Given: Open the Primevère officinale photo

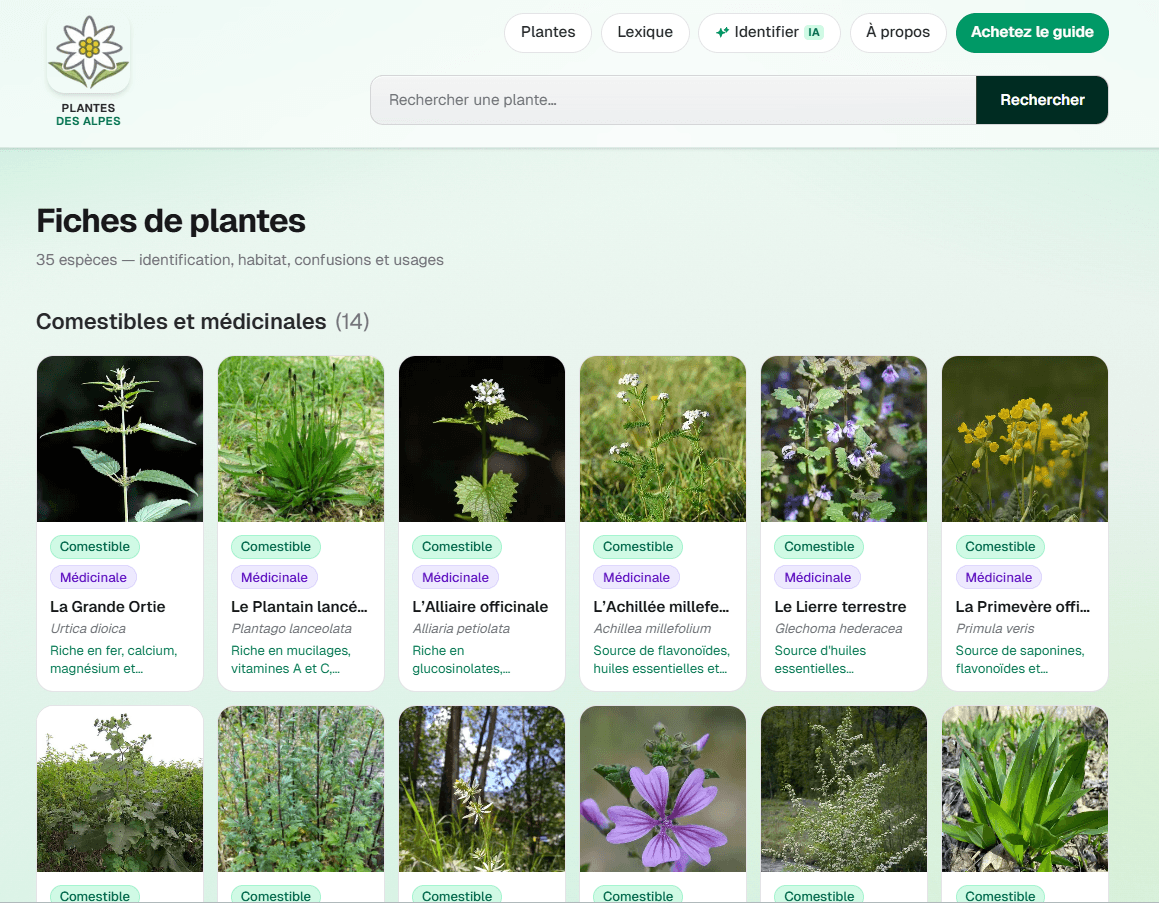Looking at the screenshot, I should click(1025, 439).
